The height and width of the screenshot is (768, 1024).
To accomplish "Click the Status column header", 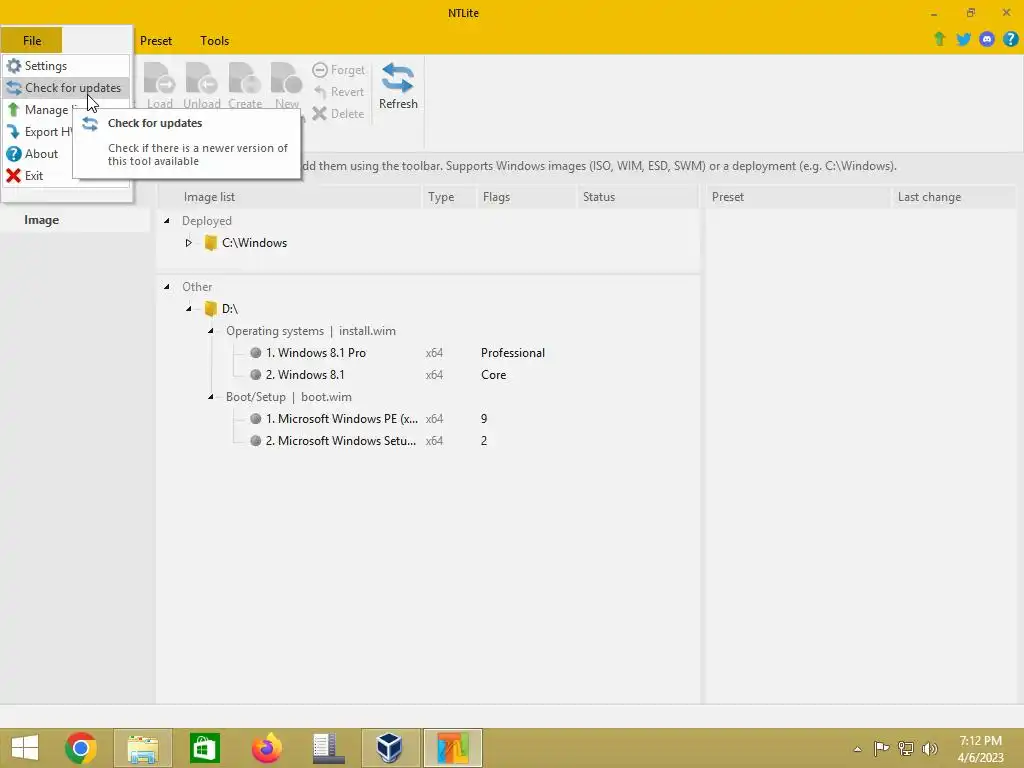I will click(x=637, y=197).
